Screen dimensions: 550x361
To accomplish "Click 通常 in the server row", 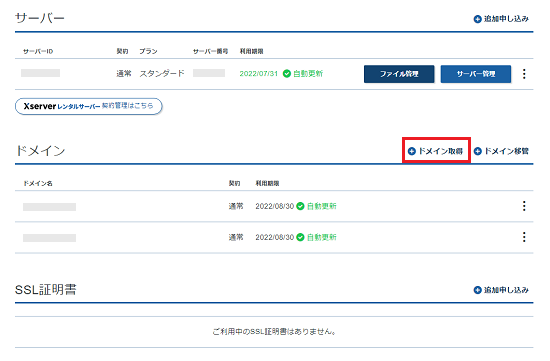I will coord(124,74).
